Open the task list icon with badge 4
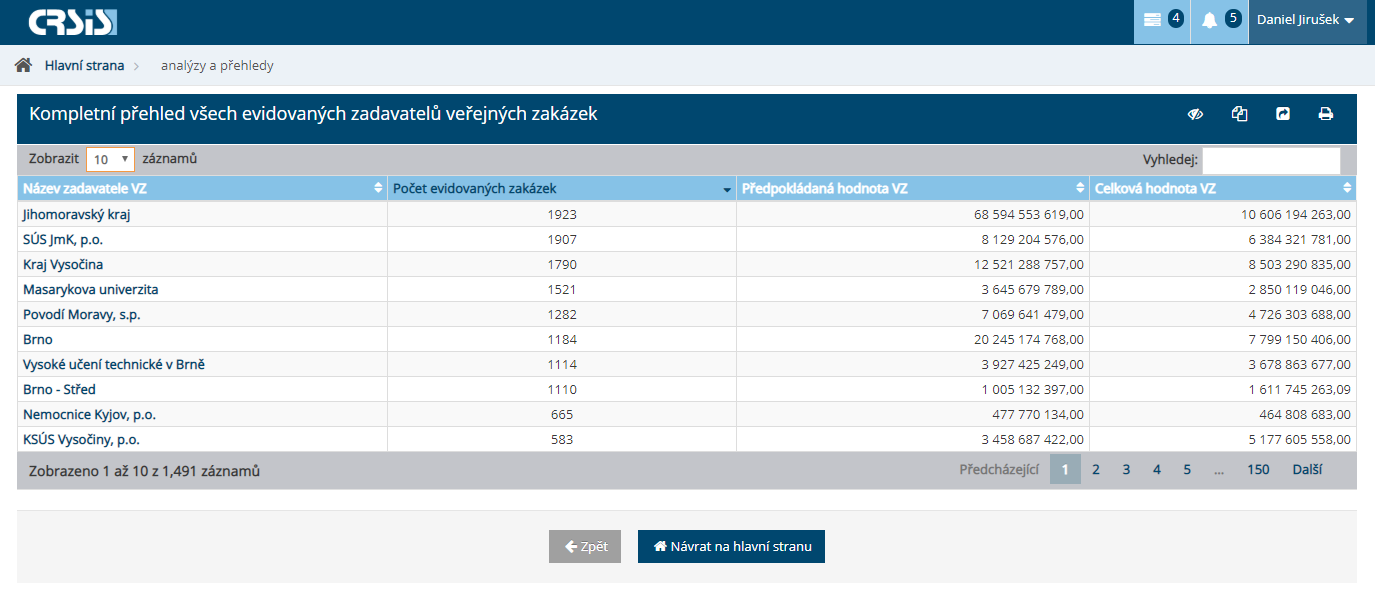Viewport: 1375px width, 599px height. point(1161,20)
